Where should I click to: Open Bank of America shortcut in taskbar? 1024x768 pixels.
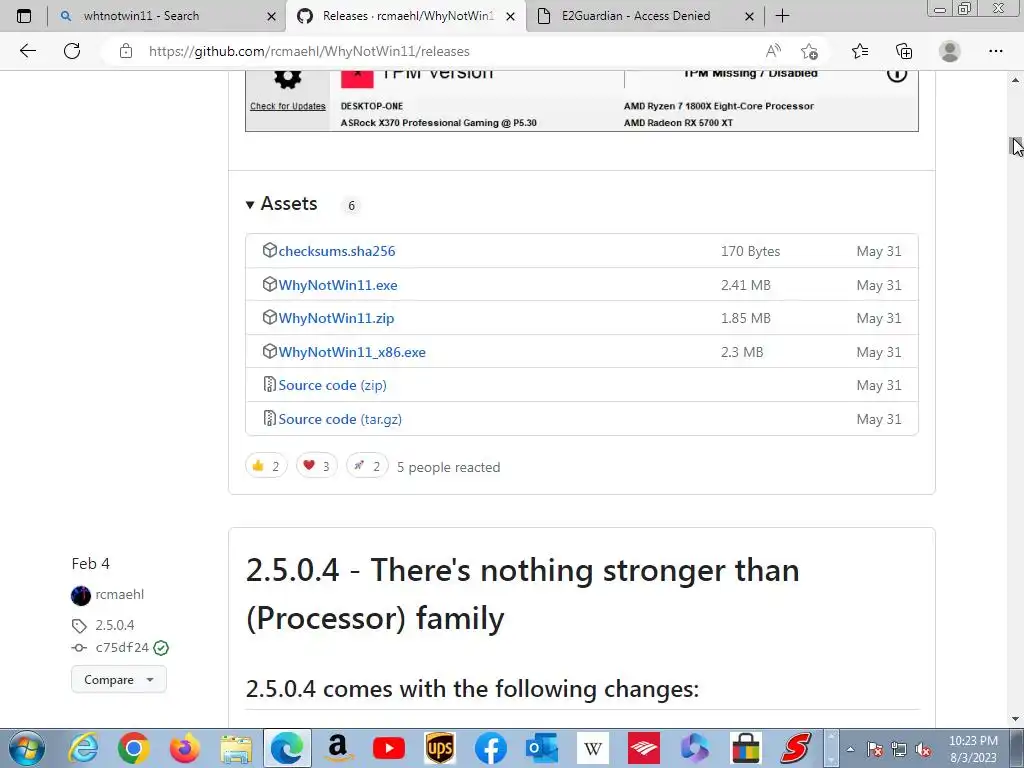pos(643,748)
